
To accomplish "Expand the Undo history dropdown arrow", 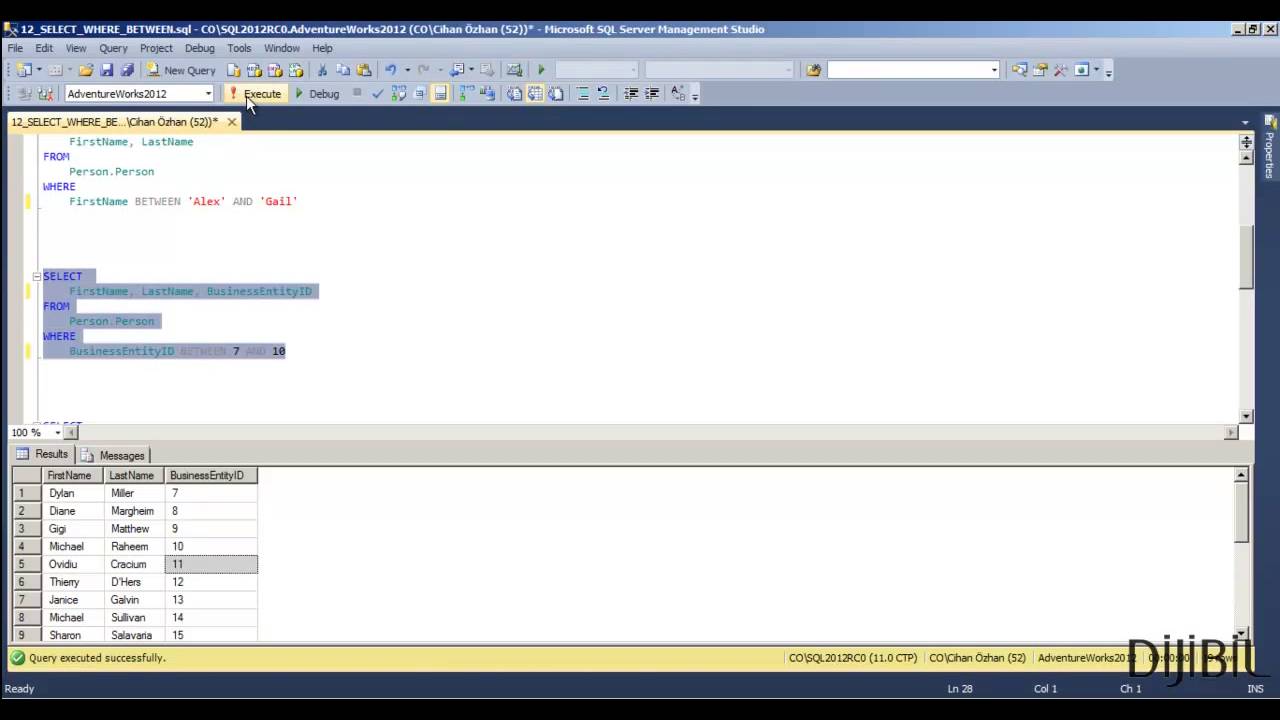I will point(407,70).
